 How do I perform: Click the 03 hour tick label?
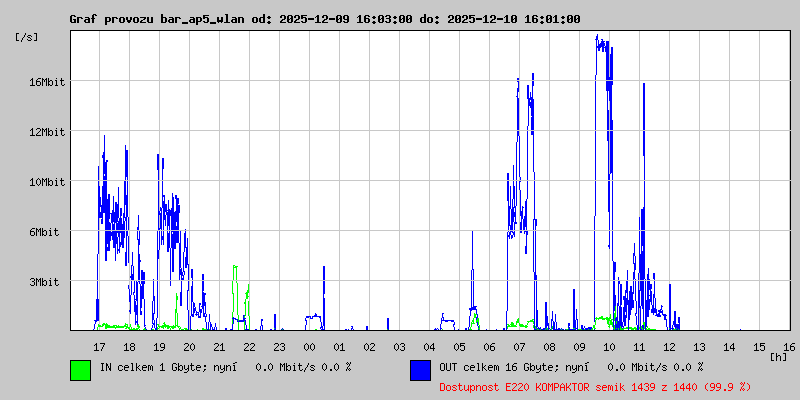point(399,347)
